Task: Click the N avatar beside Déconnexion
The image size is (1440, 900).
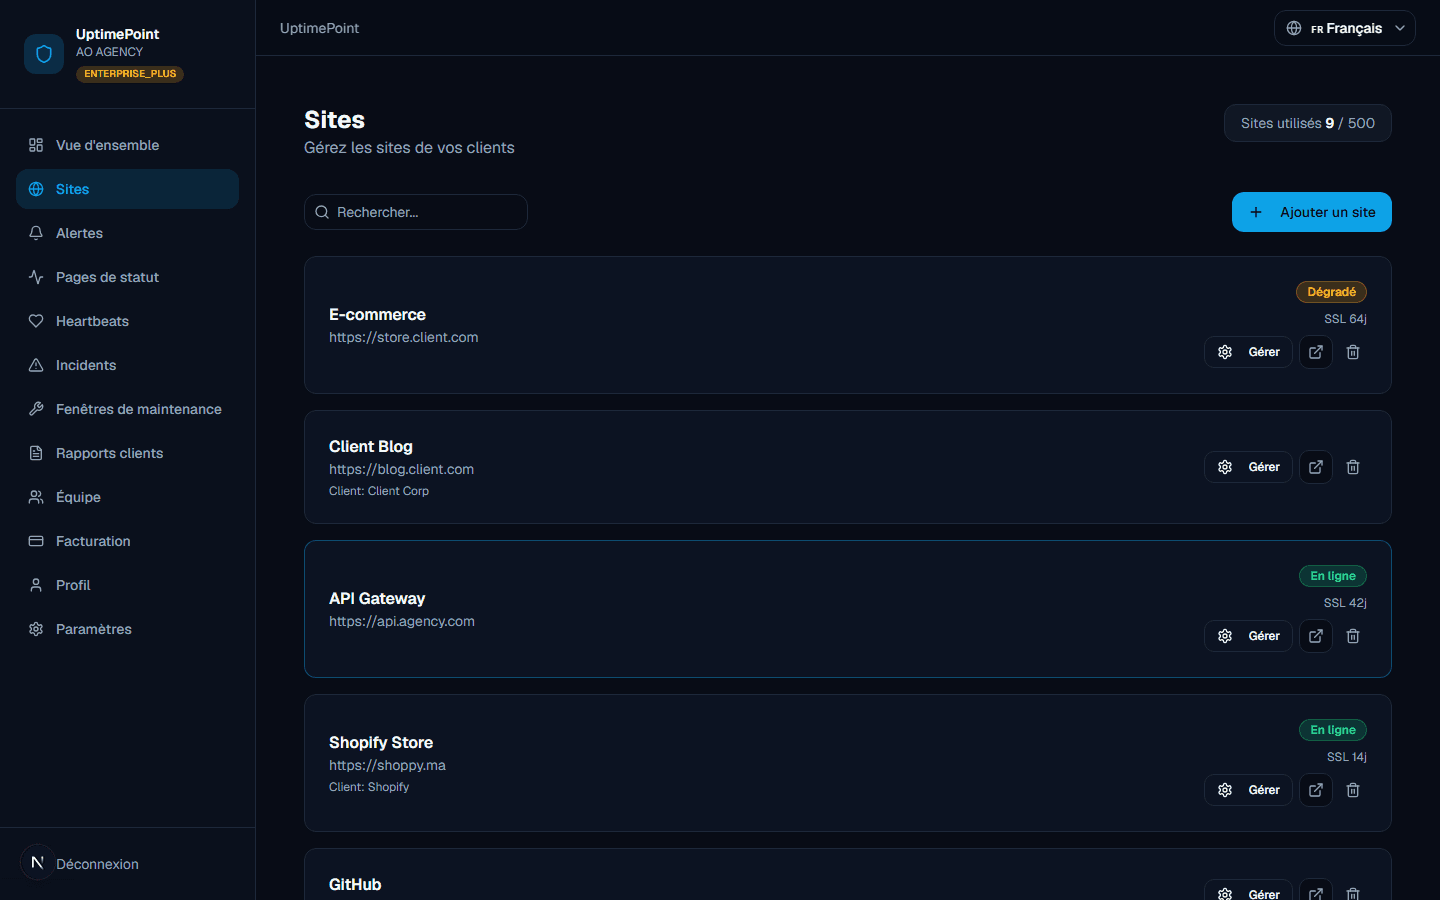Action: (37, 862)
